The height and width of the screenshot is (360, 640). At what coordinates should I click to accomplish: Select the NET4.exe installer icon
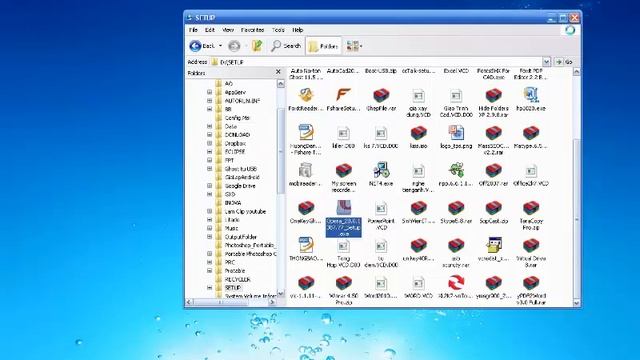pyautogui.click(x=381, y=171)
